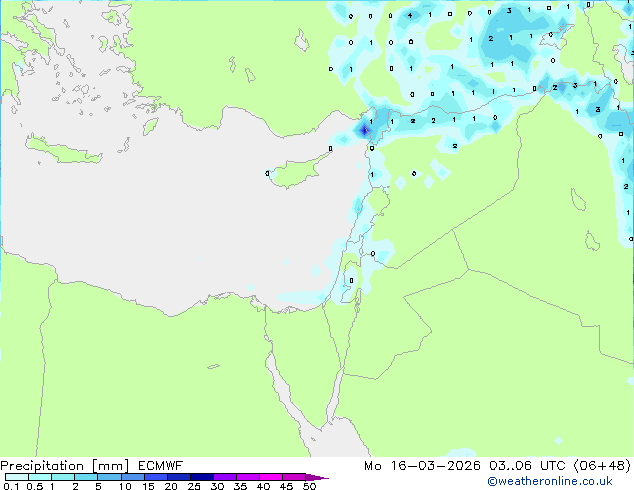
Task: Click the legend value '25'
Action: click(194, 486)
